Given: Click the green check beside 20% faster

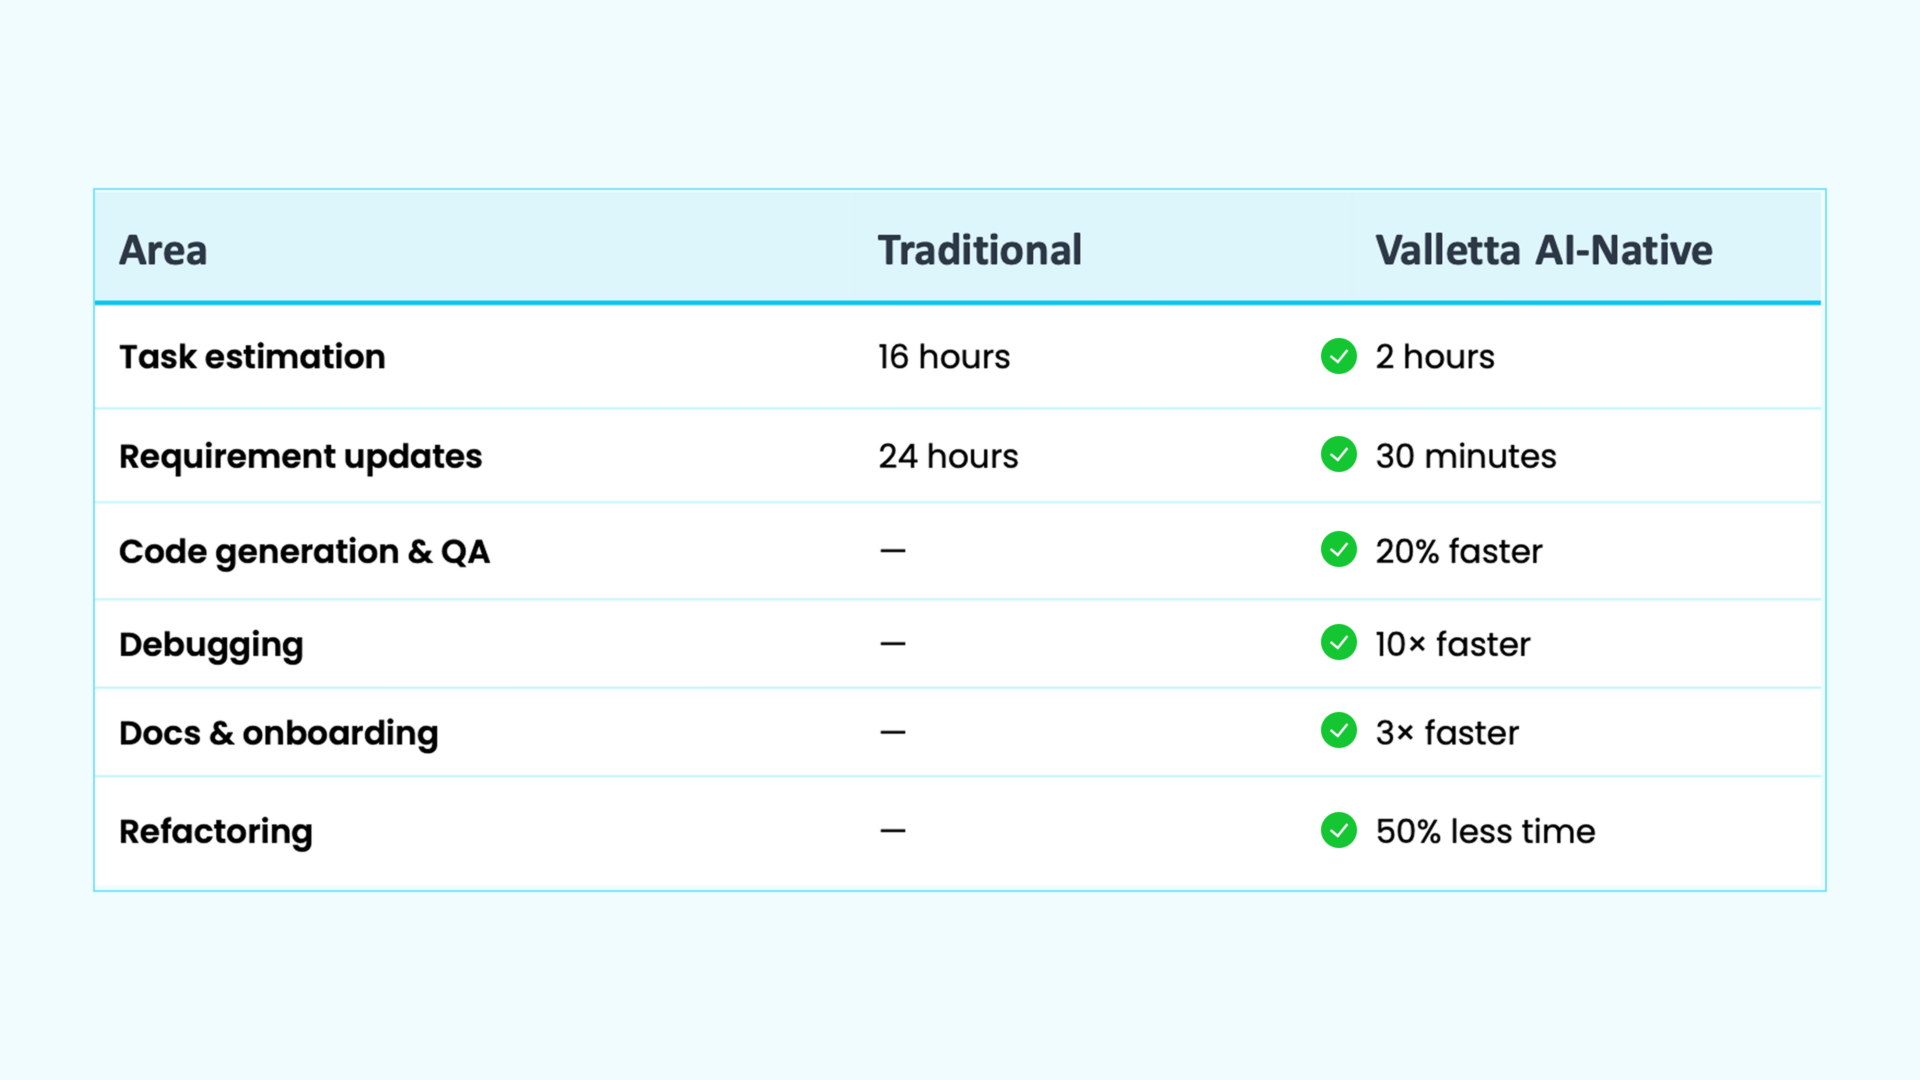Looking at the screenshot, I should coord(1338,550).
